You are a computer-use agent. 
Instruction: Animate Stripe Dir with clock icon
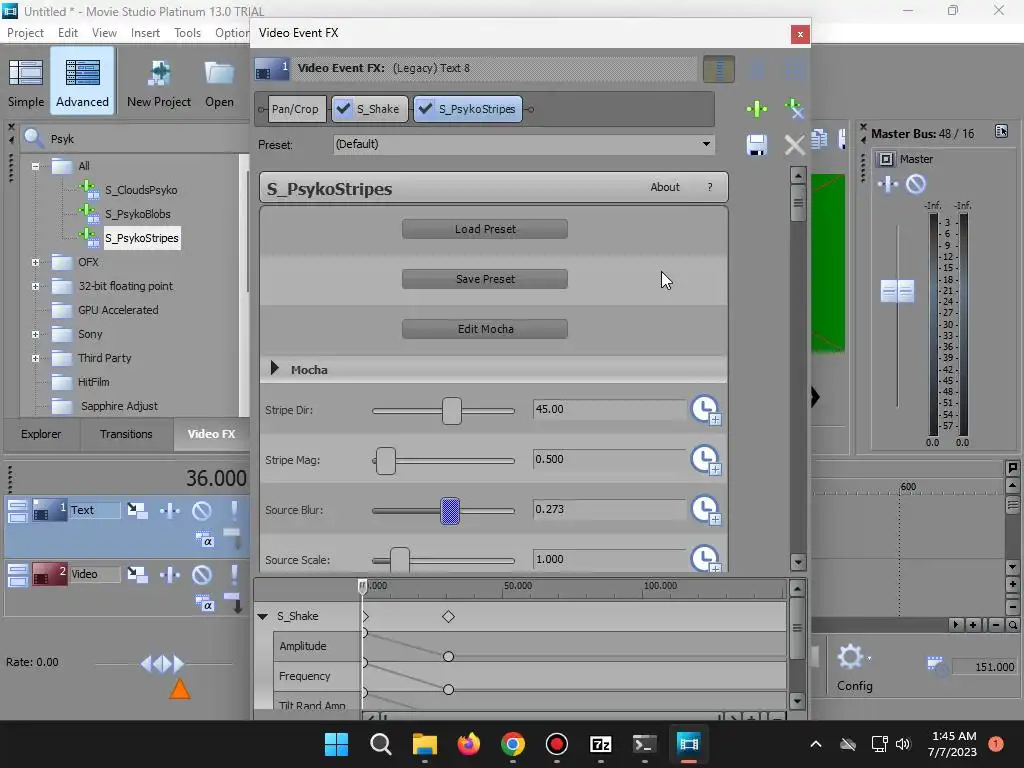pyautogui.click(x=705, y=410)
